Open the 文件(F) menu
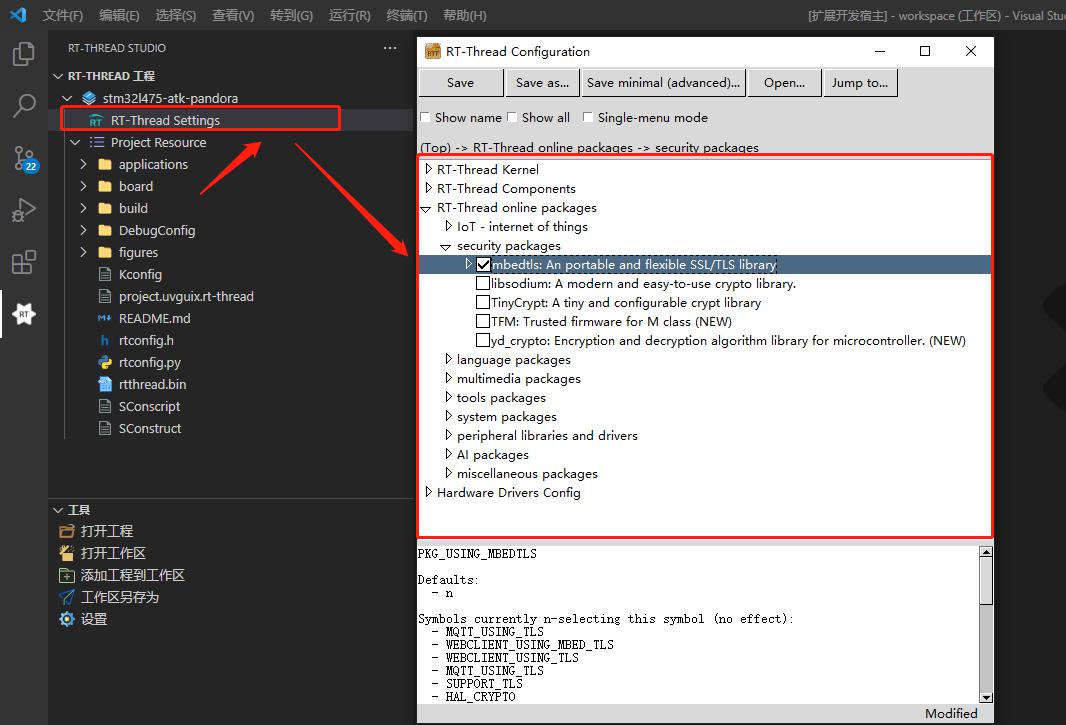 (x=63, y=15)
